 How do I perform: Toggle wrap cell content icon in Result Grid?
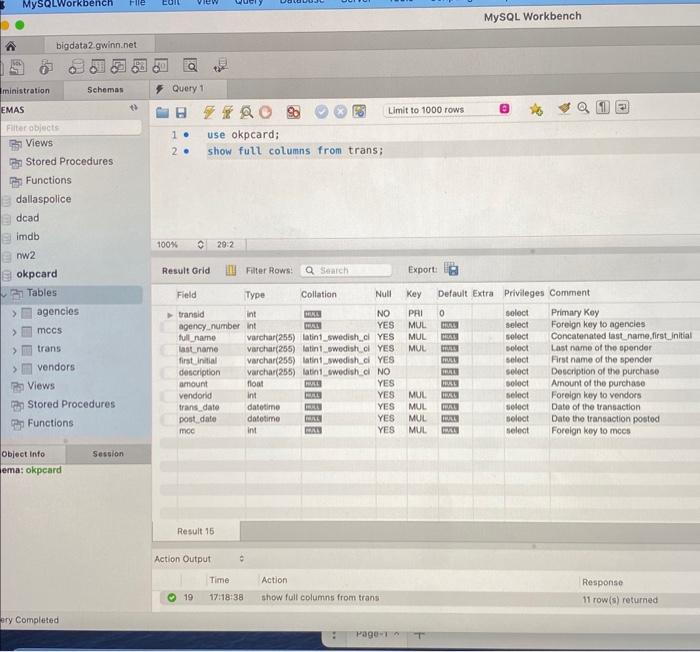[230, 270]
